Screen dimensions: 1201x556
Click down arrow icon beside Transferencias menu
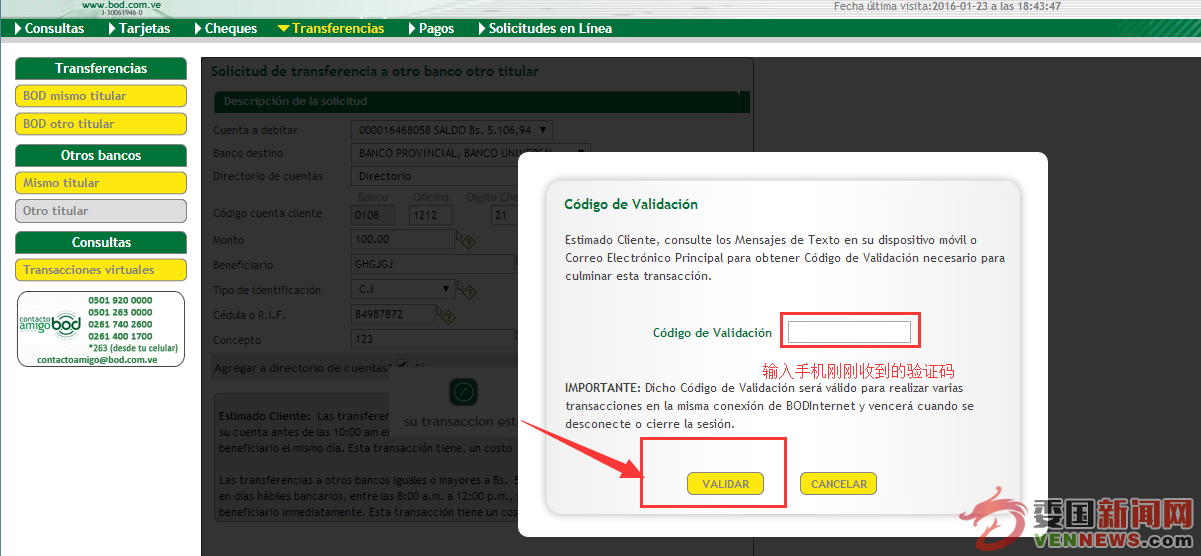click(284, 28)
